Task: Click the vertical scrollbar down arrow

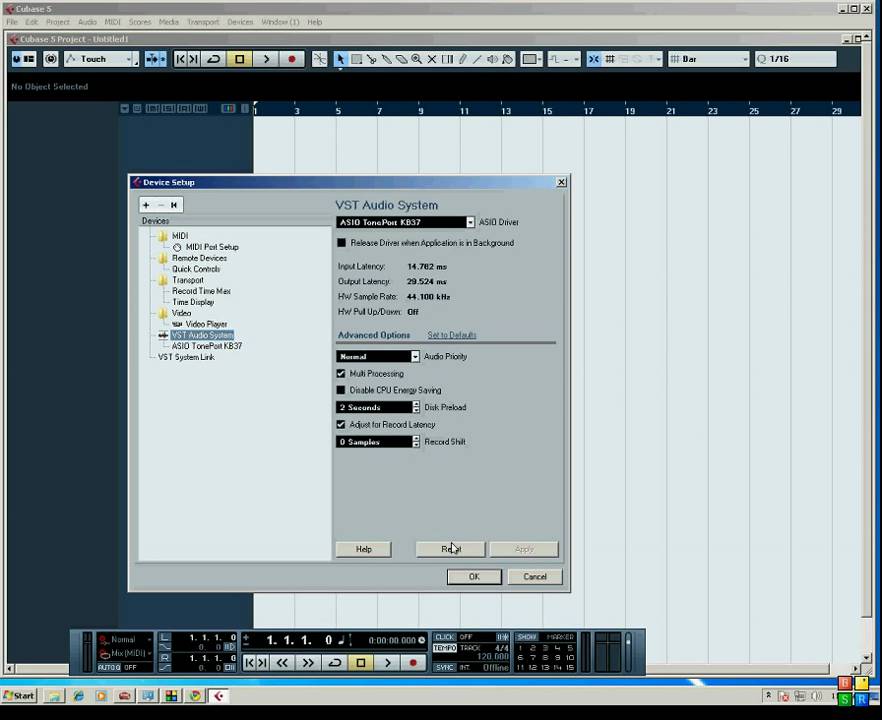Action: pos(867,657)
